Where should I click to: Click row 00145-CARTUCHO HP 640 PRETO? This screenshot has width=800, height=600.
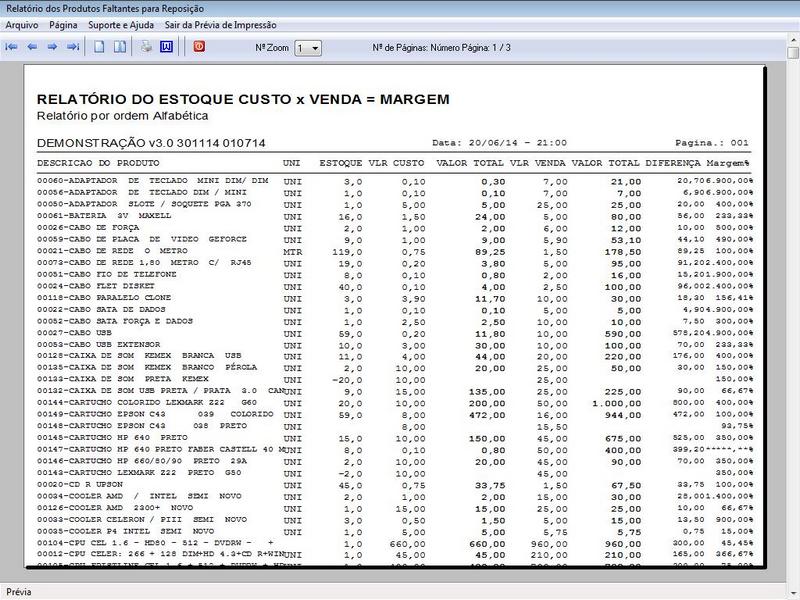(x=394, y=438)
